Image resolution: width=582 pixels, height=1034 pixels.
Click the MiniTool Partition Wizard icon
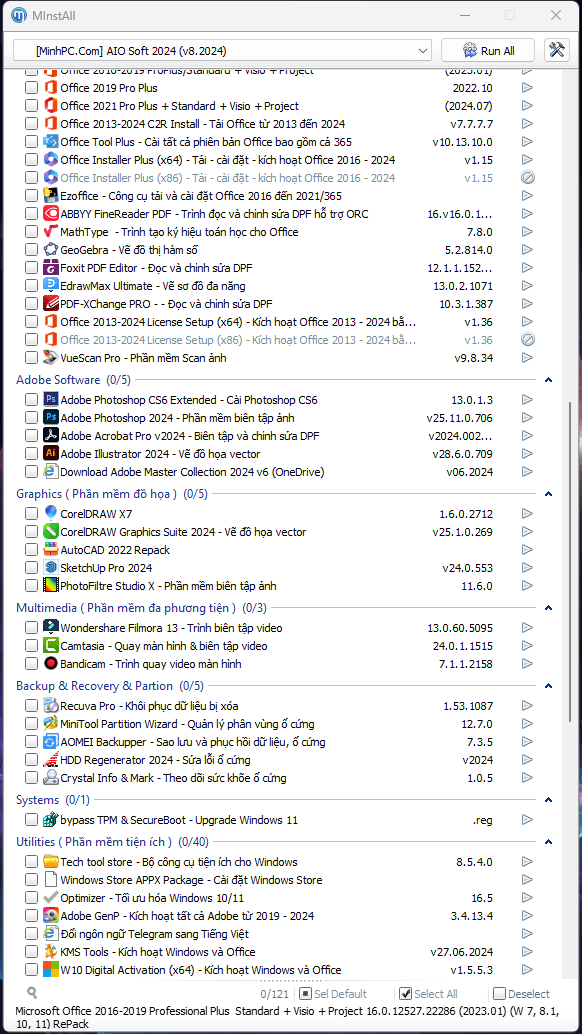(x=50, y=723)
